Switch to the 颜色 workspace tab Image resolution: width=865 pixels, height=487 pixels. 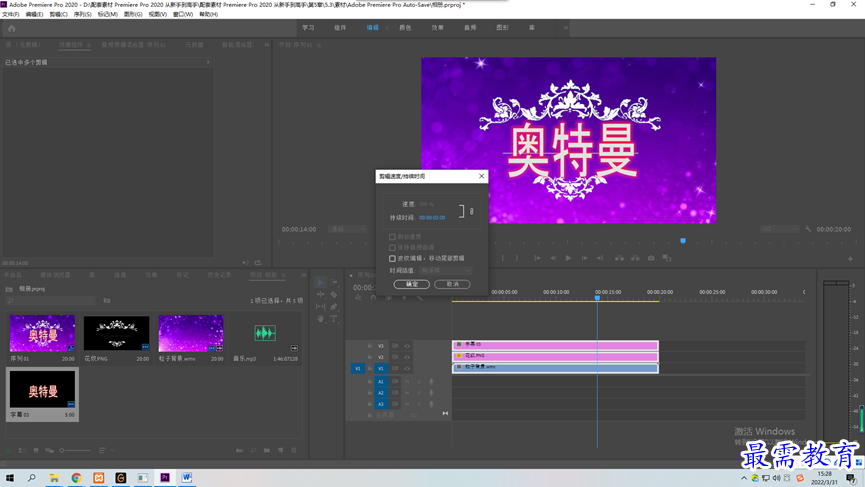tap(405, 28)
